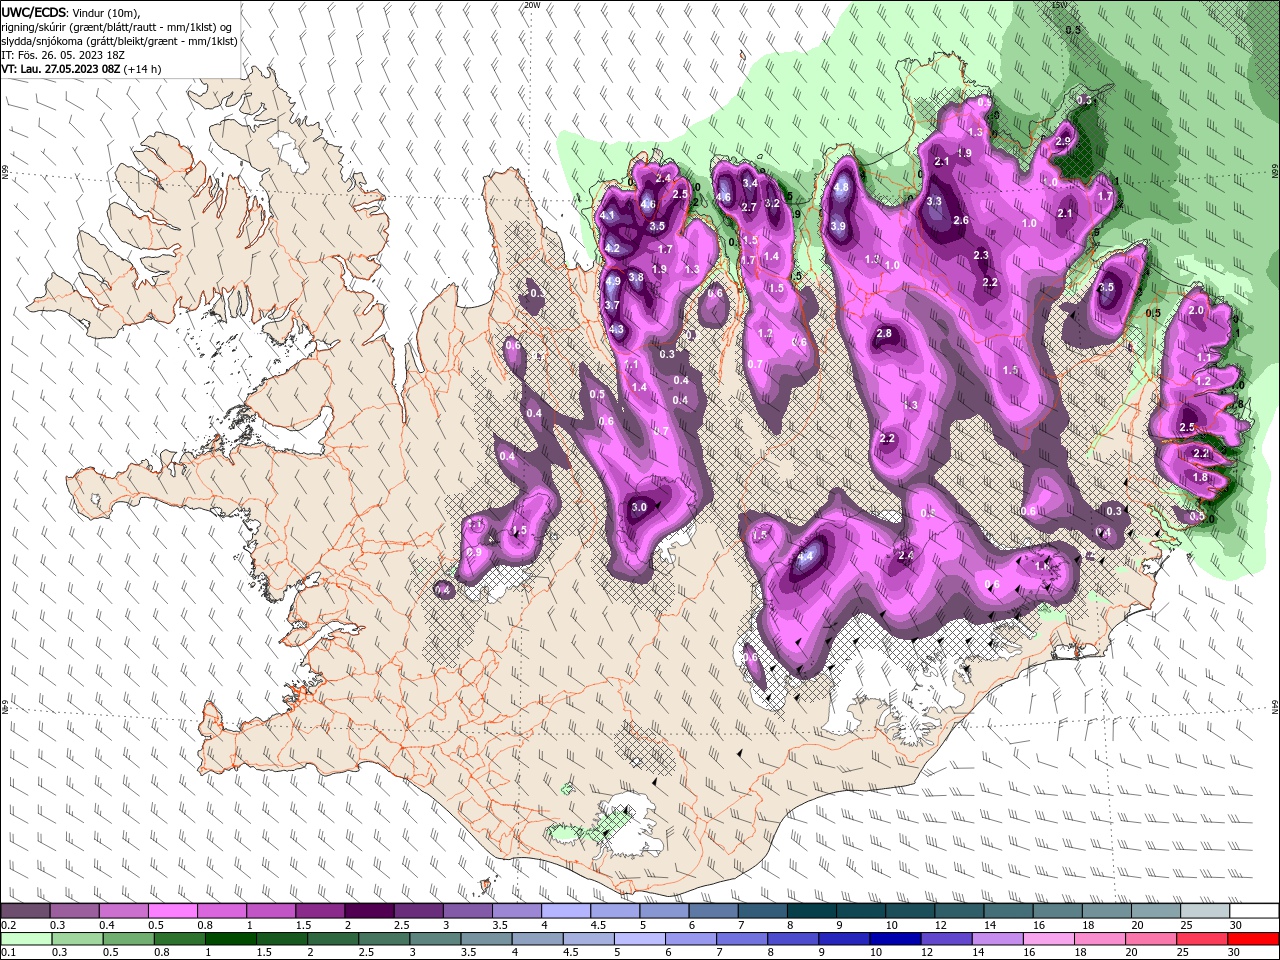Select the red rain legend swatch at 30
The height and width of the screenshot is (960, 1280).
(1252, 939)
